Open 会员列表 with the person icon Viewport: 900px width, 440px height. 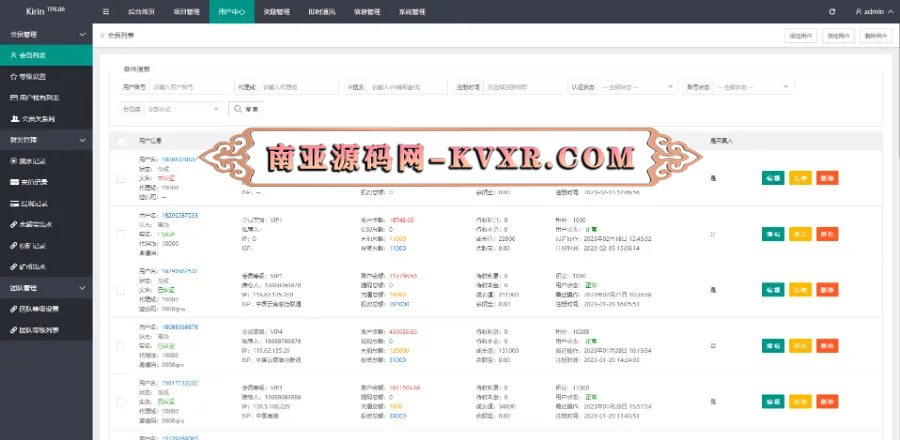[46, 56]
